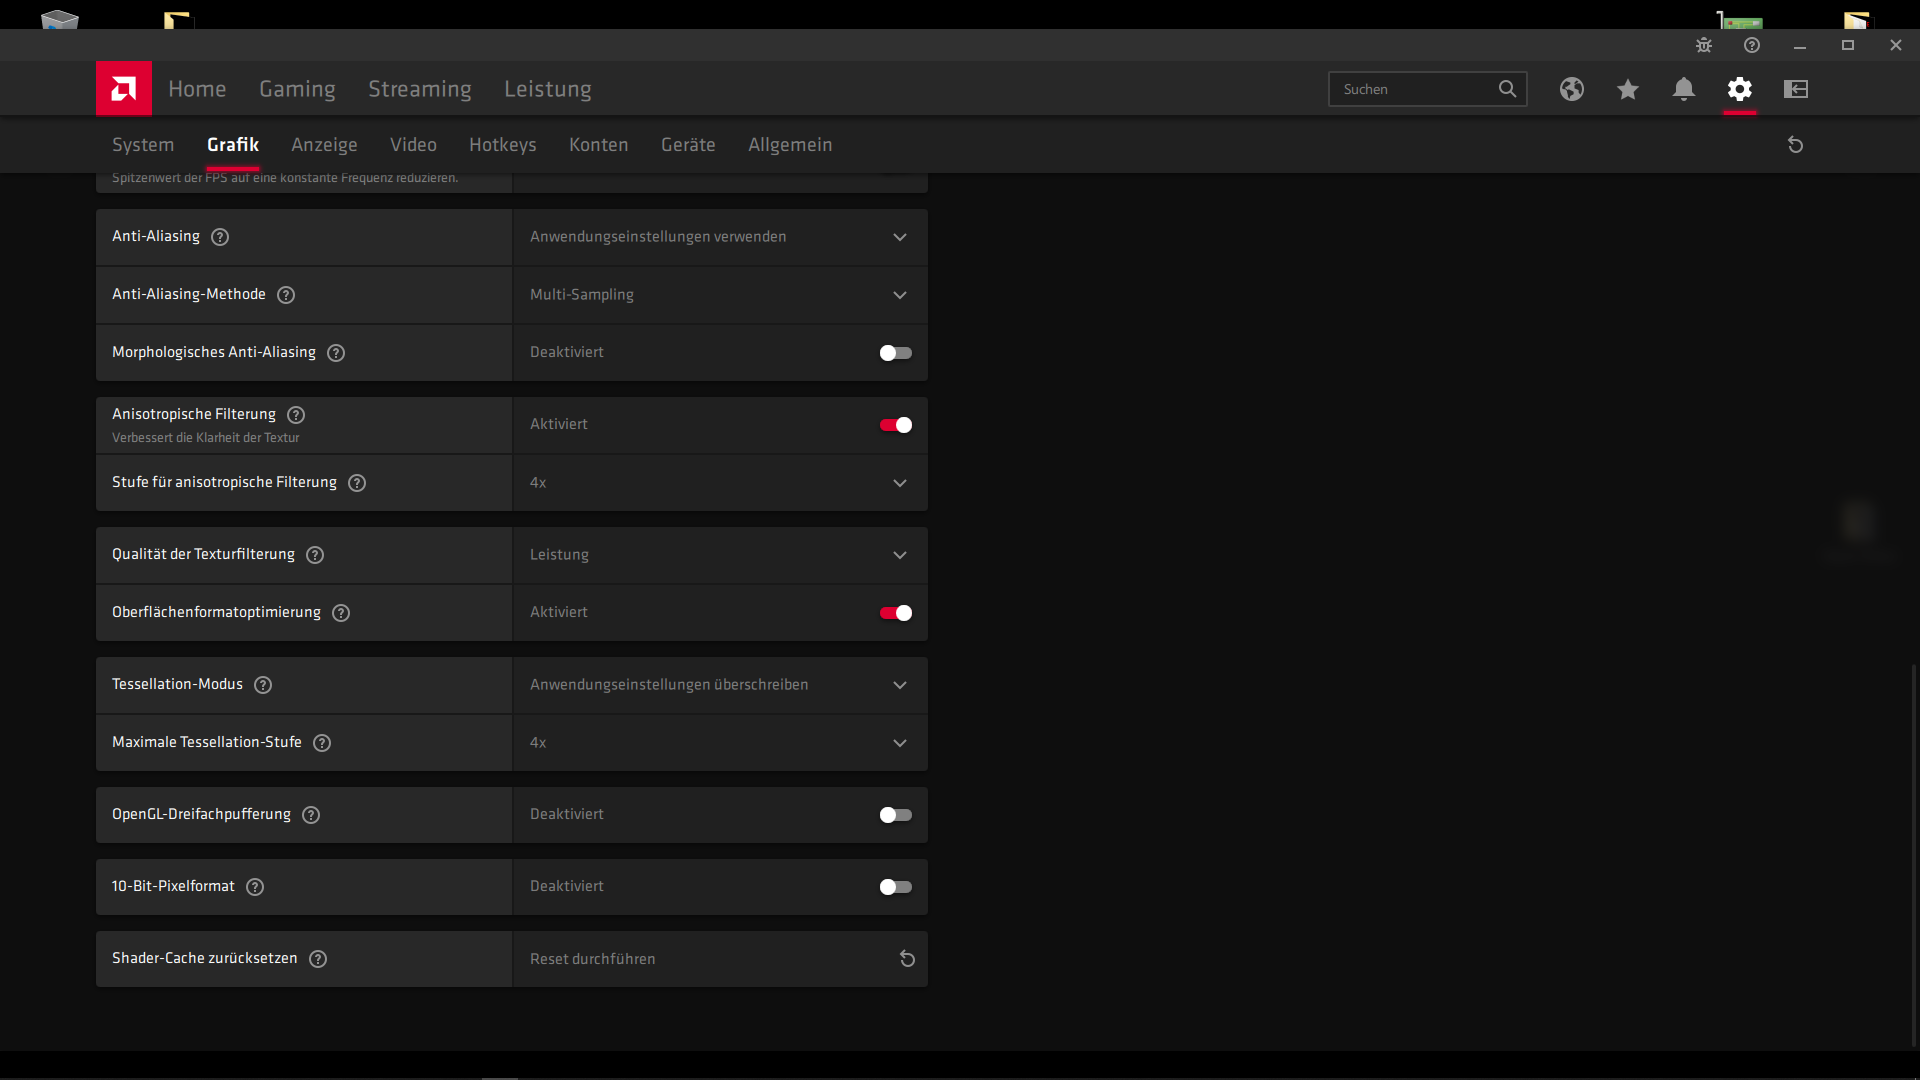Open the Gaming menu tab
Screen dimensions: 1920x1080
(x=297, y=89)
